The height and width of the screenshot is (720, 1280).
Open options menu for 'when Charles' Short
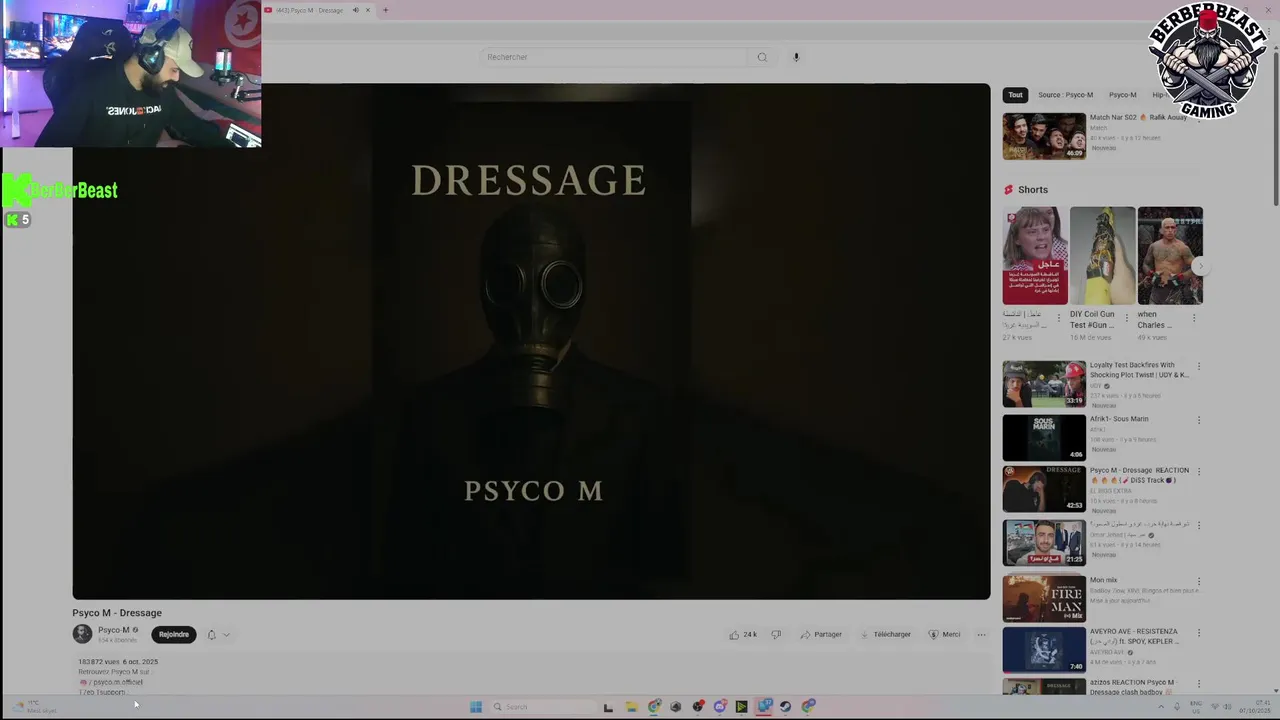(x=1193, y=318)
